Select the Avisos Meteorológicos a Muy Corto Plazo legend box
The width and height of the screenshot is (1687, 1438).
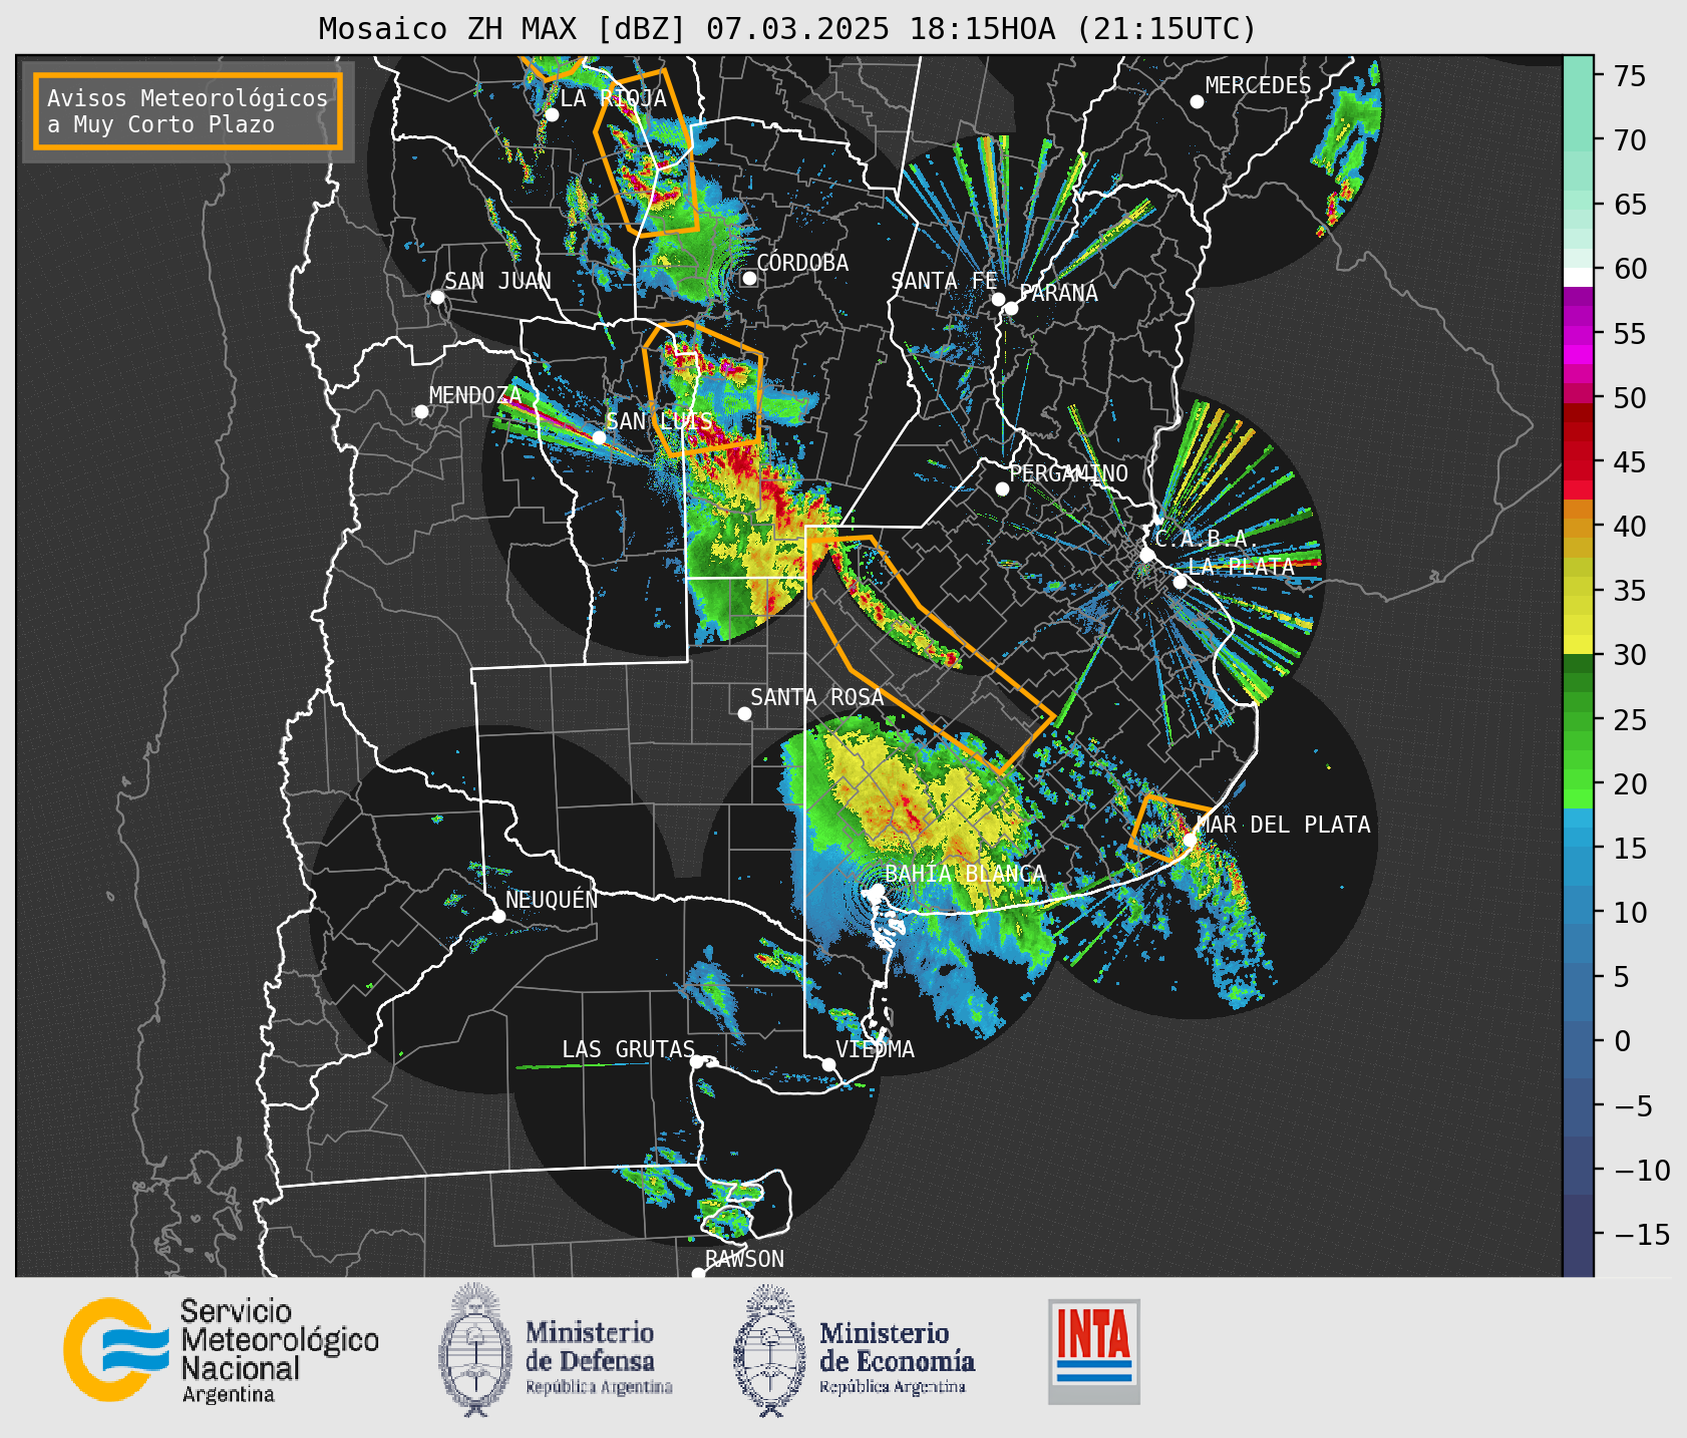(x=188, y=111)
